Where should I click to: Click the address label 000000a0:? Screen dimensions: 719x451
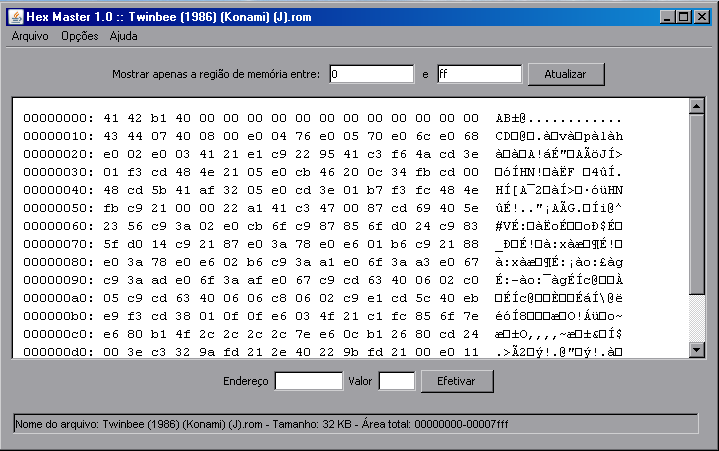58,298
